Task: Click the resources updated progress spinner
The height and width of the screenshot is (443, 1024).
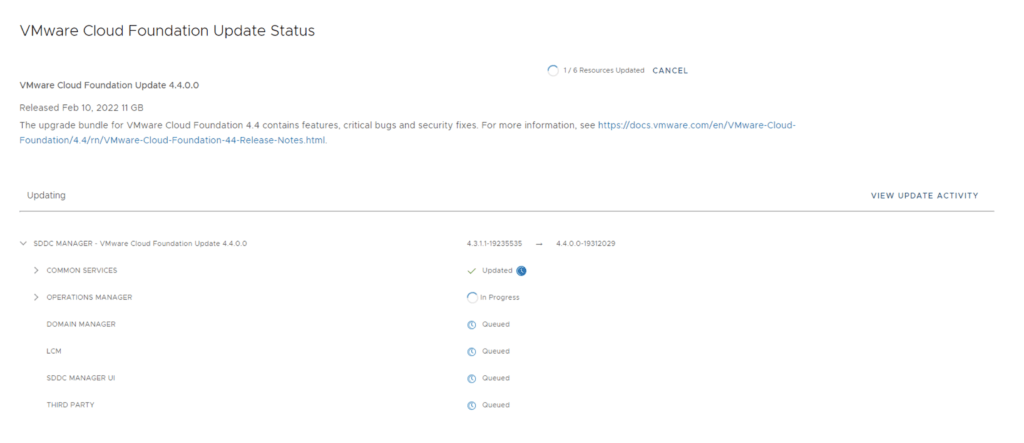Action: [552, 71]
